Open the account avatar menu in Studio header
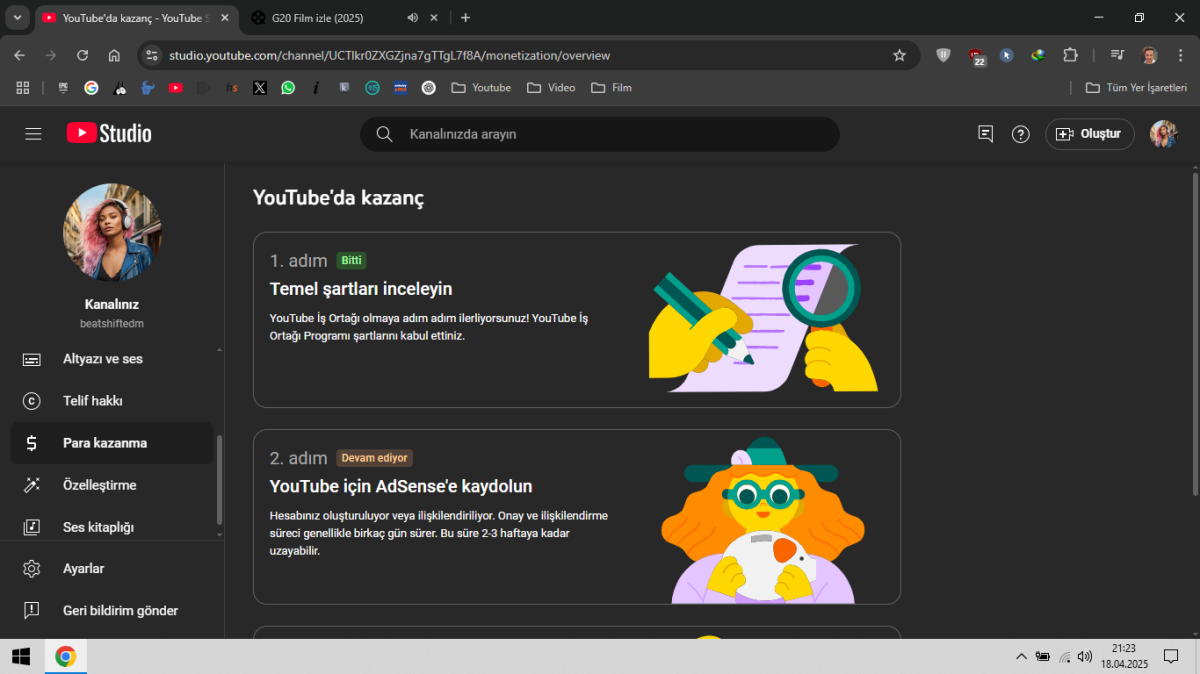 tap(1163, 134)
